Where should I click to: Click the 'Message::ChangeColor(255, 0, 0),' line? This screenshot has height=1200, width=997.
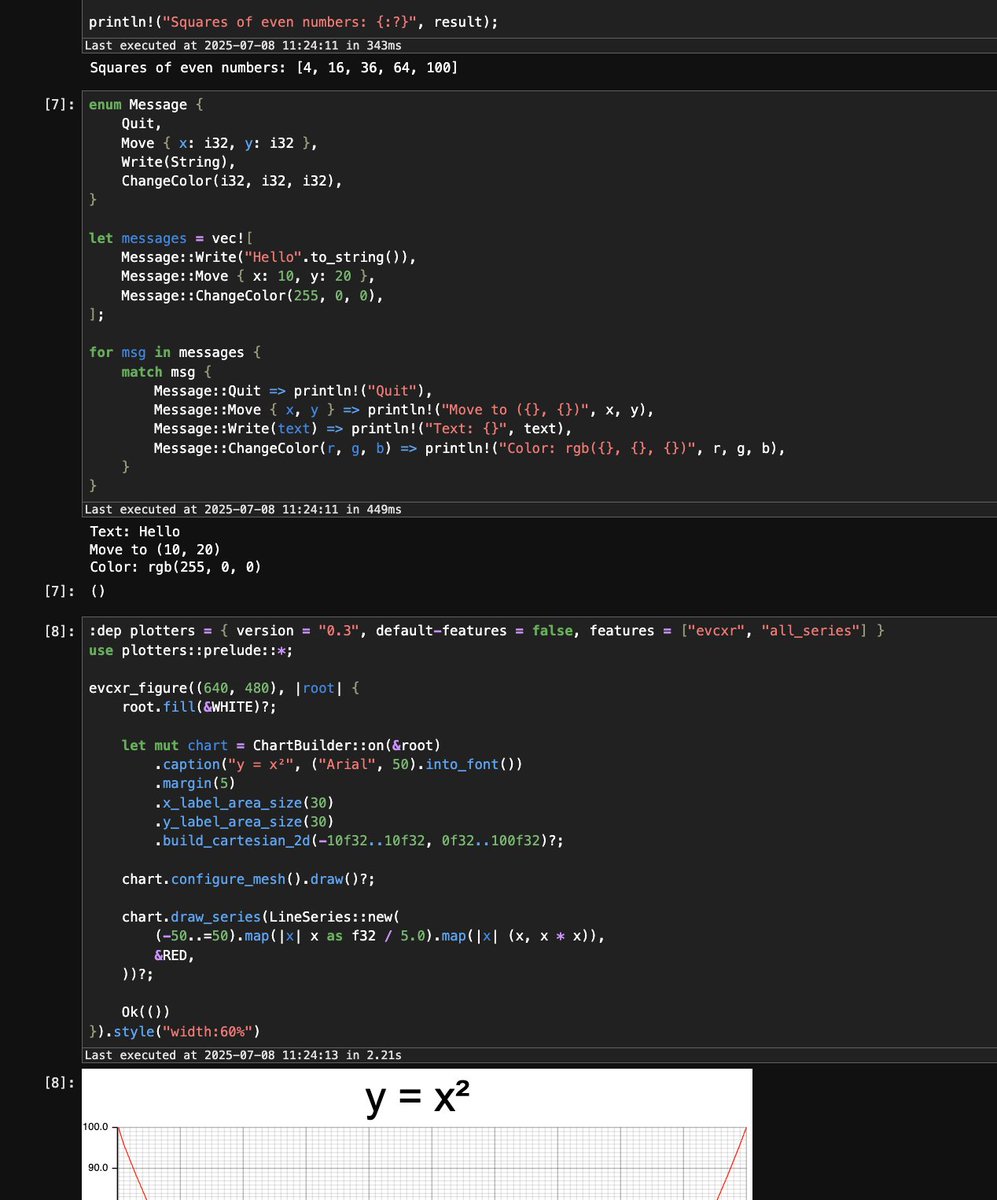(x=252, y=296)
